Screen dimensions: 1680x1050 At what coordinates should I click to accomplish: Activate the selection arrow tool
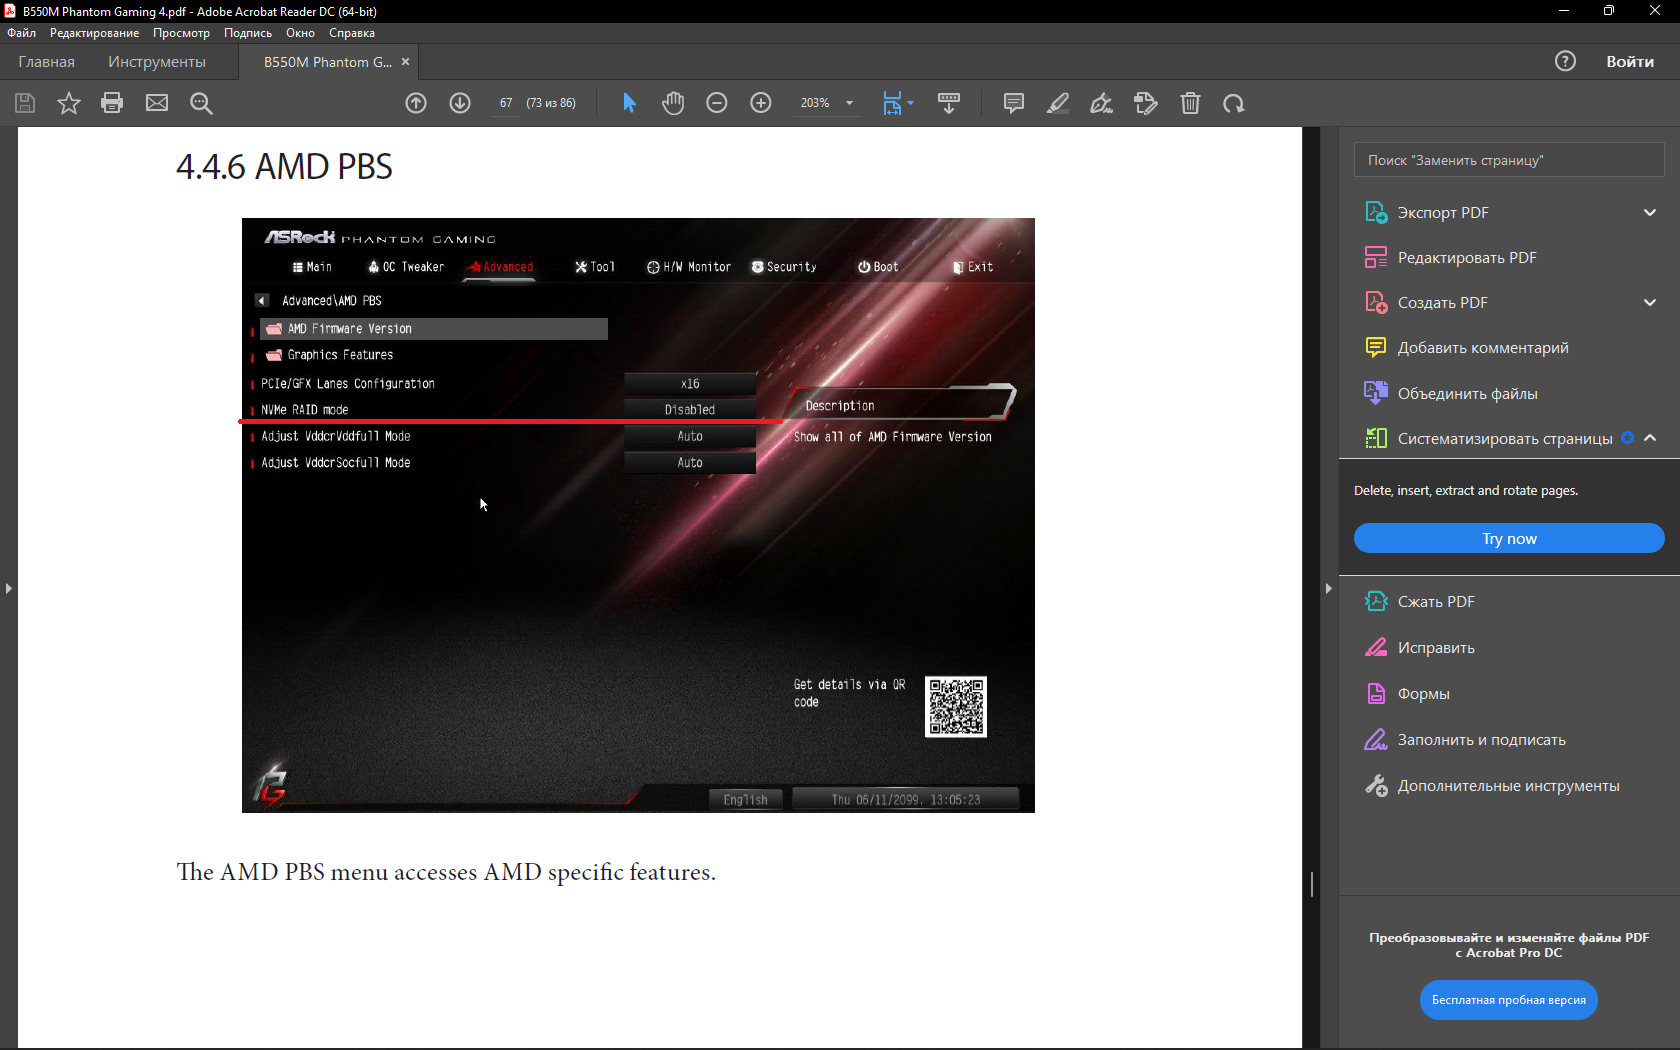click(x=629, y=103)
